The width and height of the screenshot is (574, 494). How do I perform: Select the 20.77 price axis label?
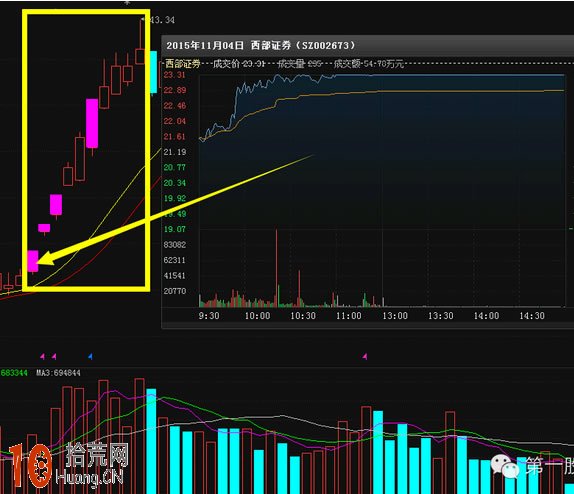click(x=175, y=167)
